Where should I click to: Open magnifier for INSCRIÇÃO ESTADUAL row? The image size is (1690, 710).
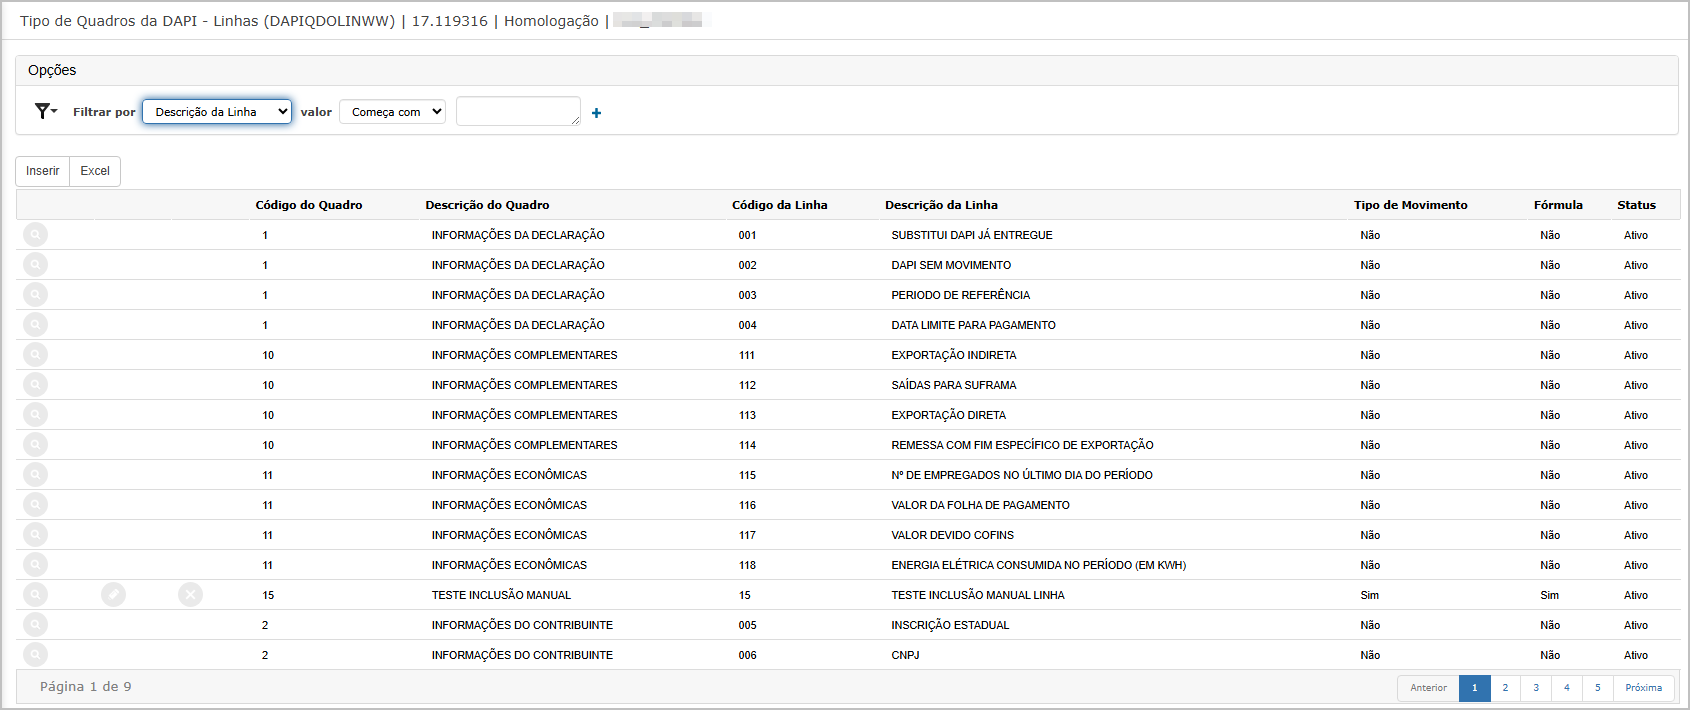coord(35,625)
